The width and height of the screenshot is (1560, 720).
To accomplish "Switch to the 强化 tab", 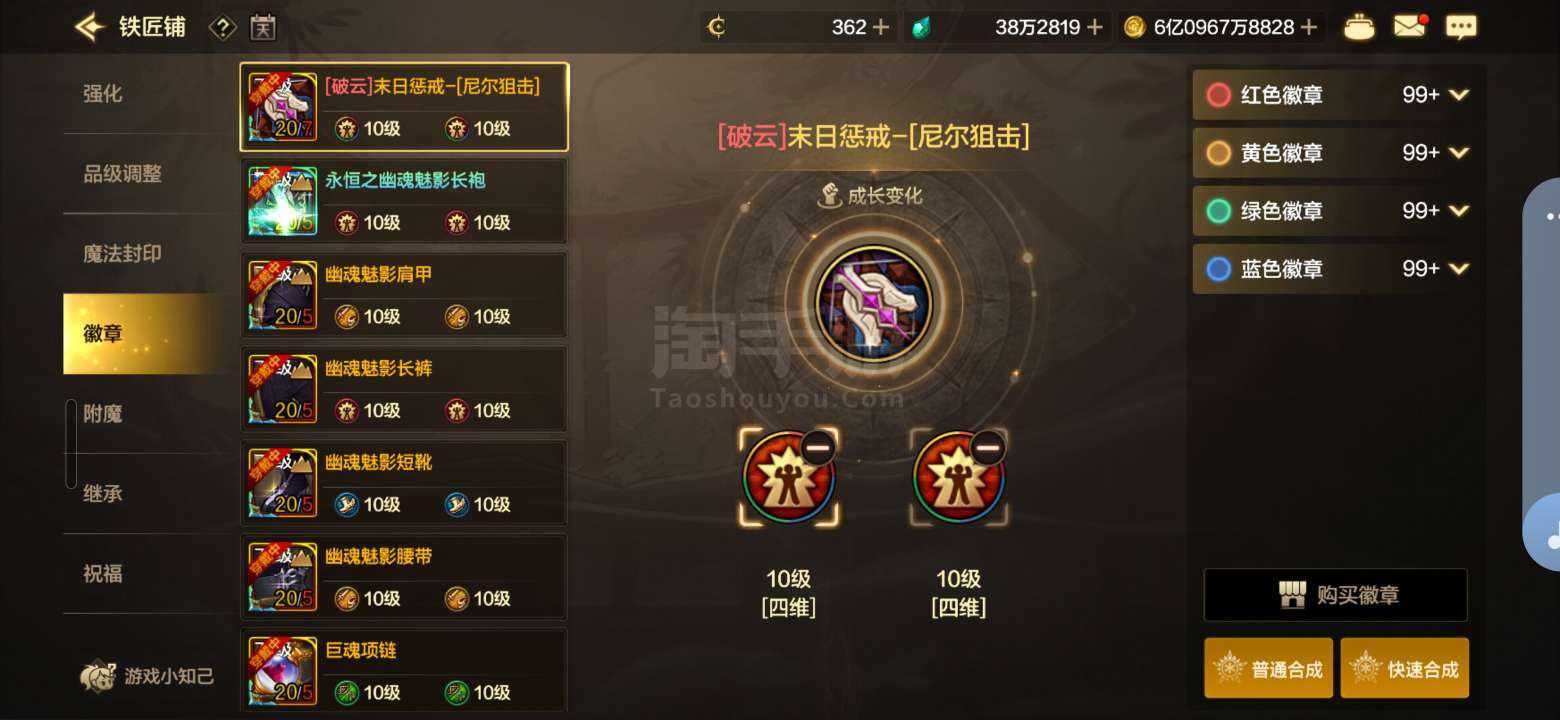I will 103,94.
